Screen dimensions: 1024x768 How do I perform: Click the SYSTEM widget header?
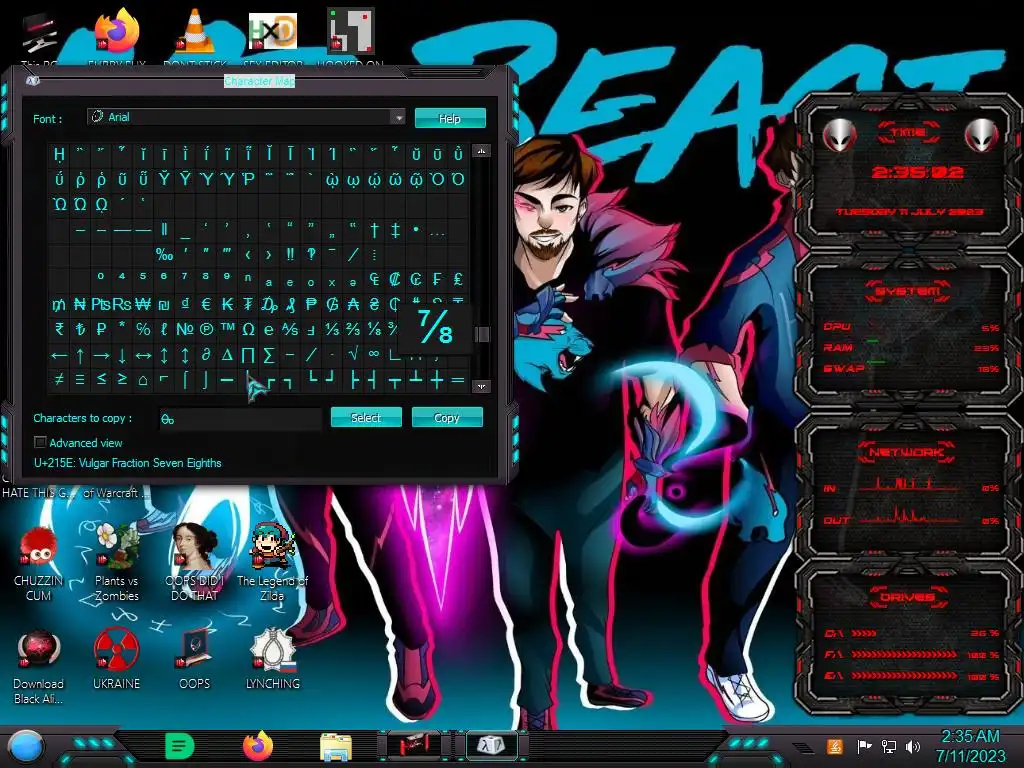pos(908,291)
